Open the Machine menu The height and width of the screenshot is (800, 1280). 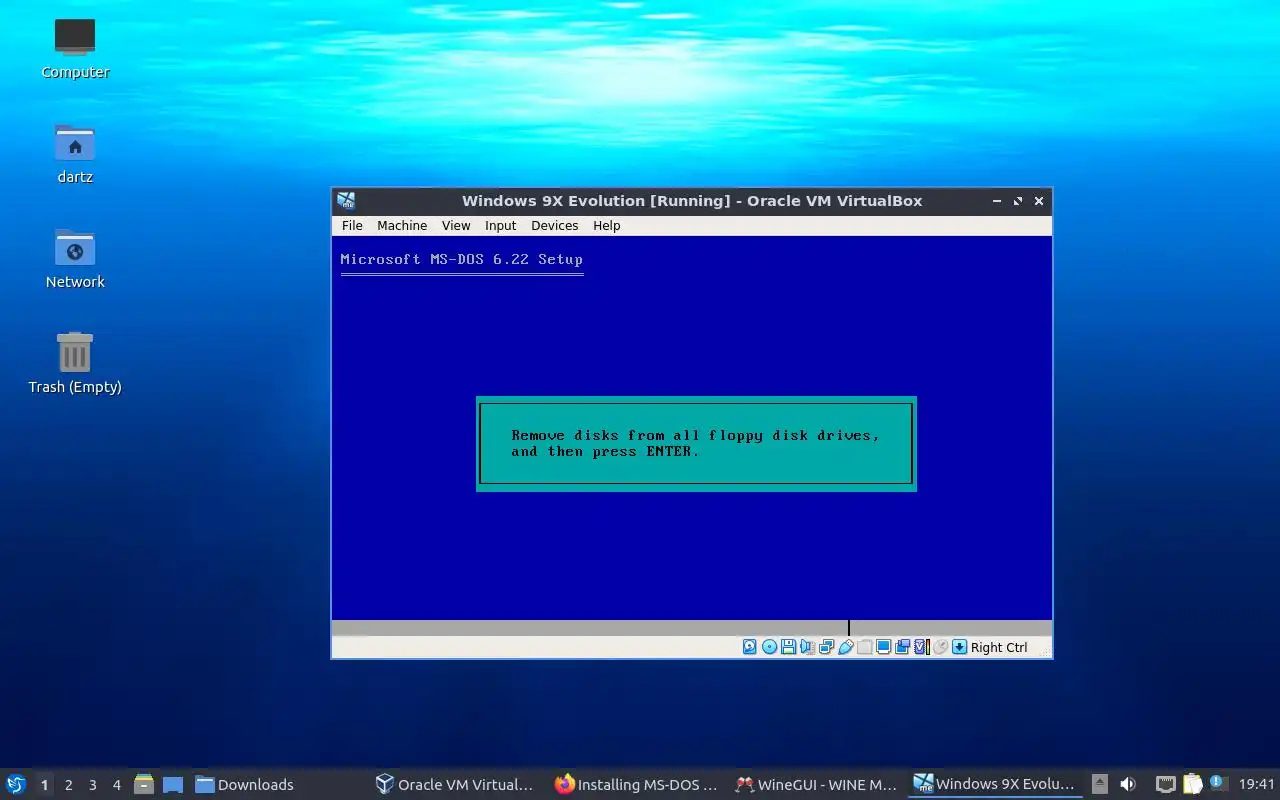tap(402, 226)
